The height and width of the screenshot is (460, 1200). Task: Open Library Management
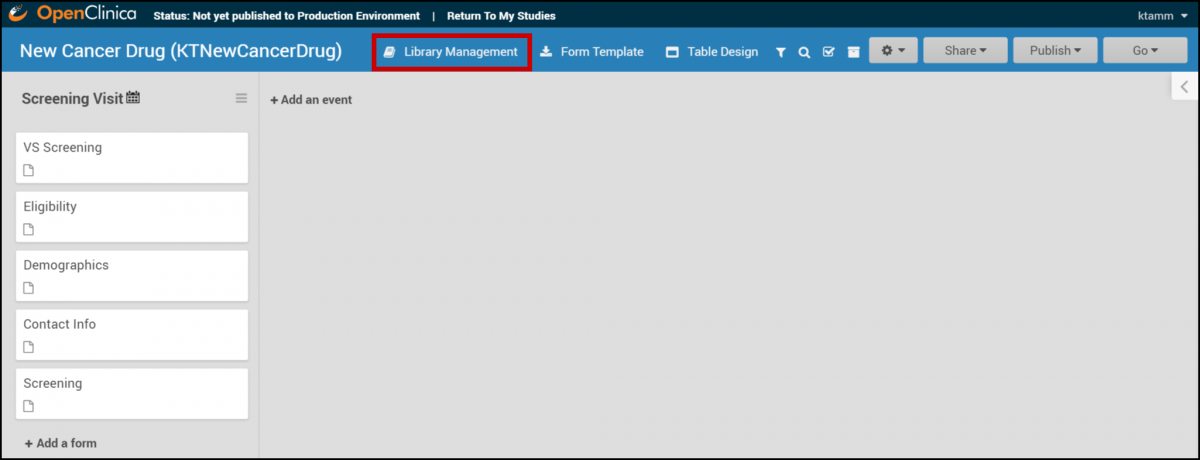point(451,52)
